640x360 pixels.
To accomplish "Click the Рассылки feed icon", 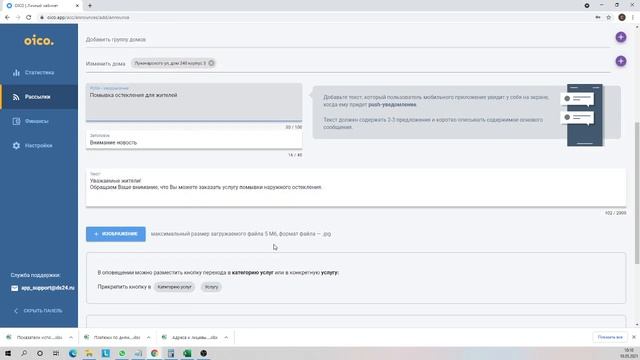I will (16, 97).
